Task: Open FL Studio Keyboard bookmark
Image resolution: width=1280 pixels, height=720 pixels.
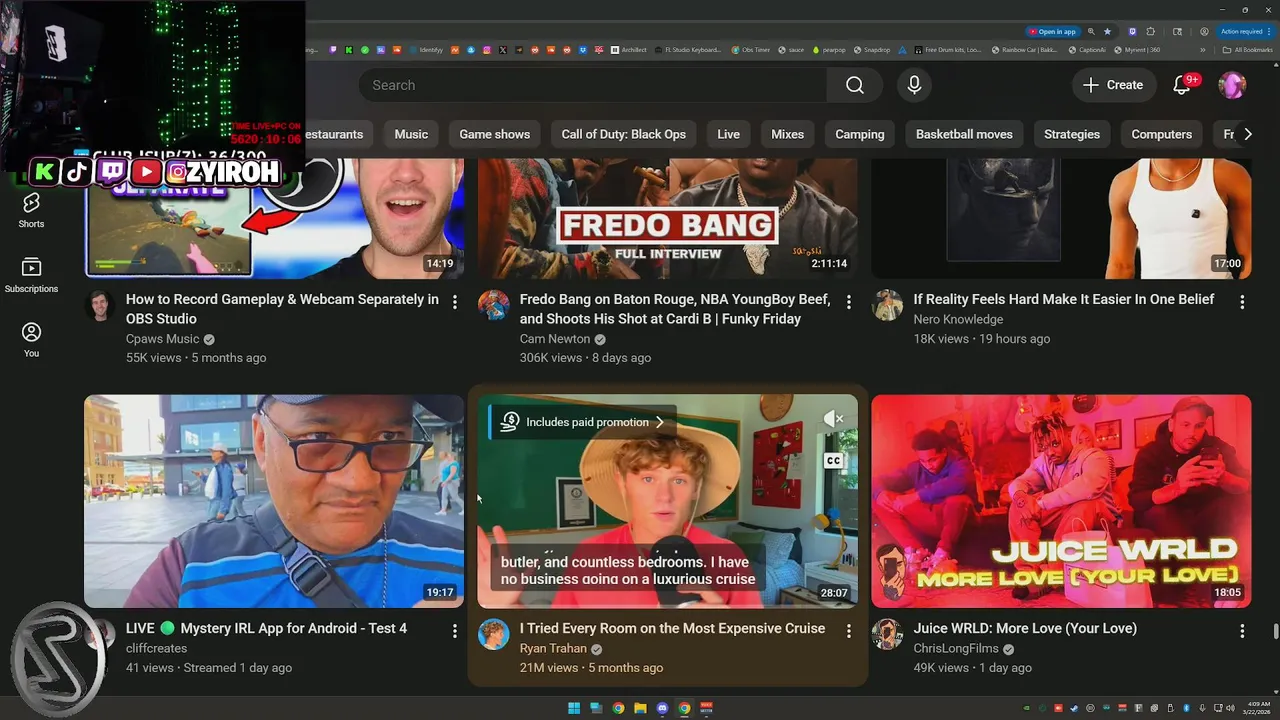Action: coord(687,49)
